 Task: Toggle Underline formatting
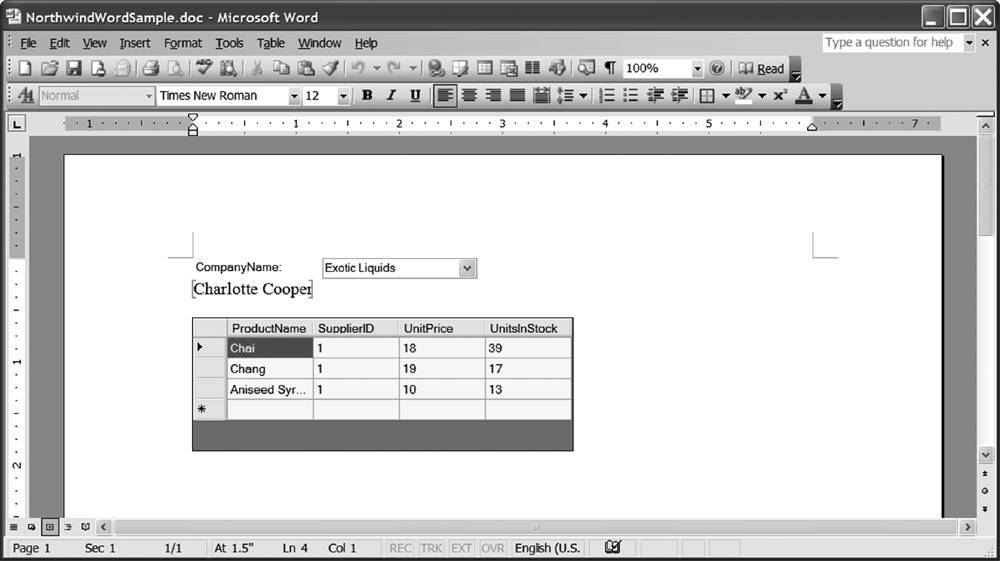415,96
